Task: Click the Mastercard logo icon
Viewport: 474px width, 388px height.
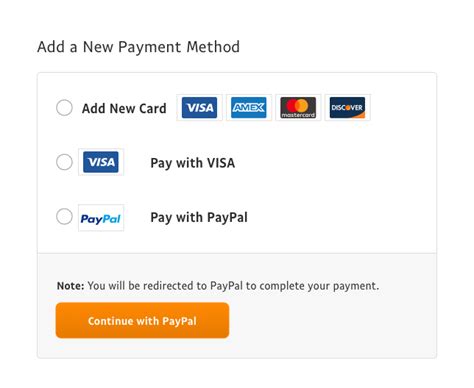Action: (x=298, y=107)
